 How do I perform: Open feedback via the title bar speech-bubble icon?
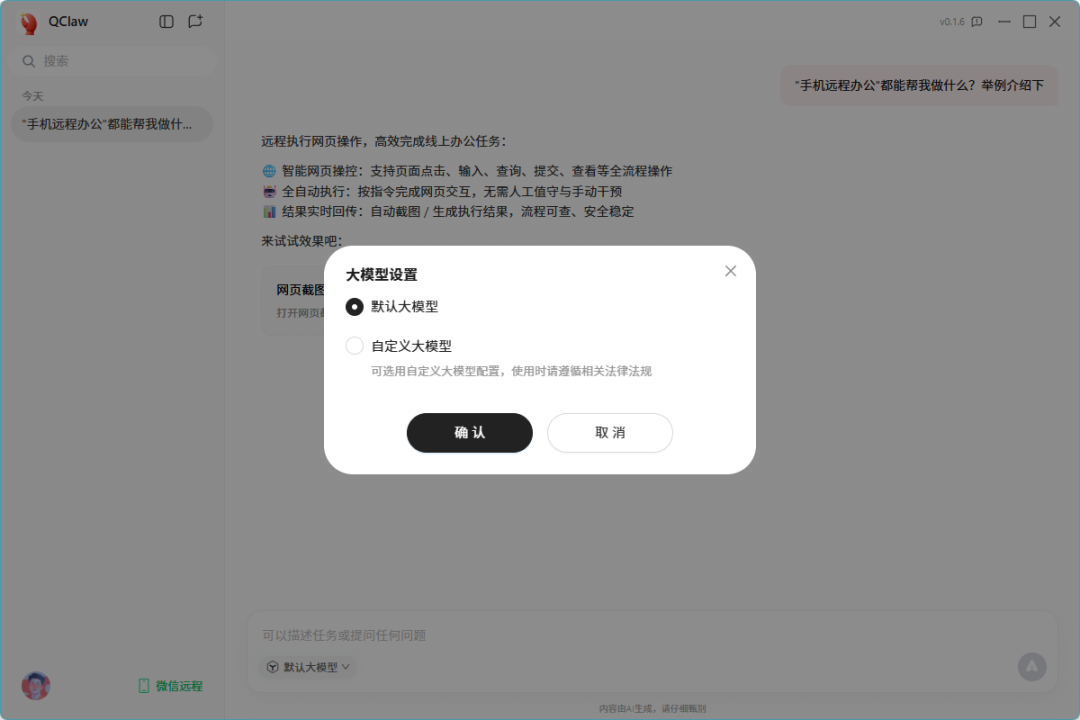pyautogui.click(x=975, y=21)
